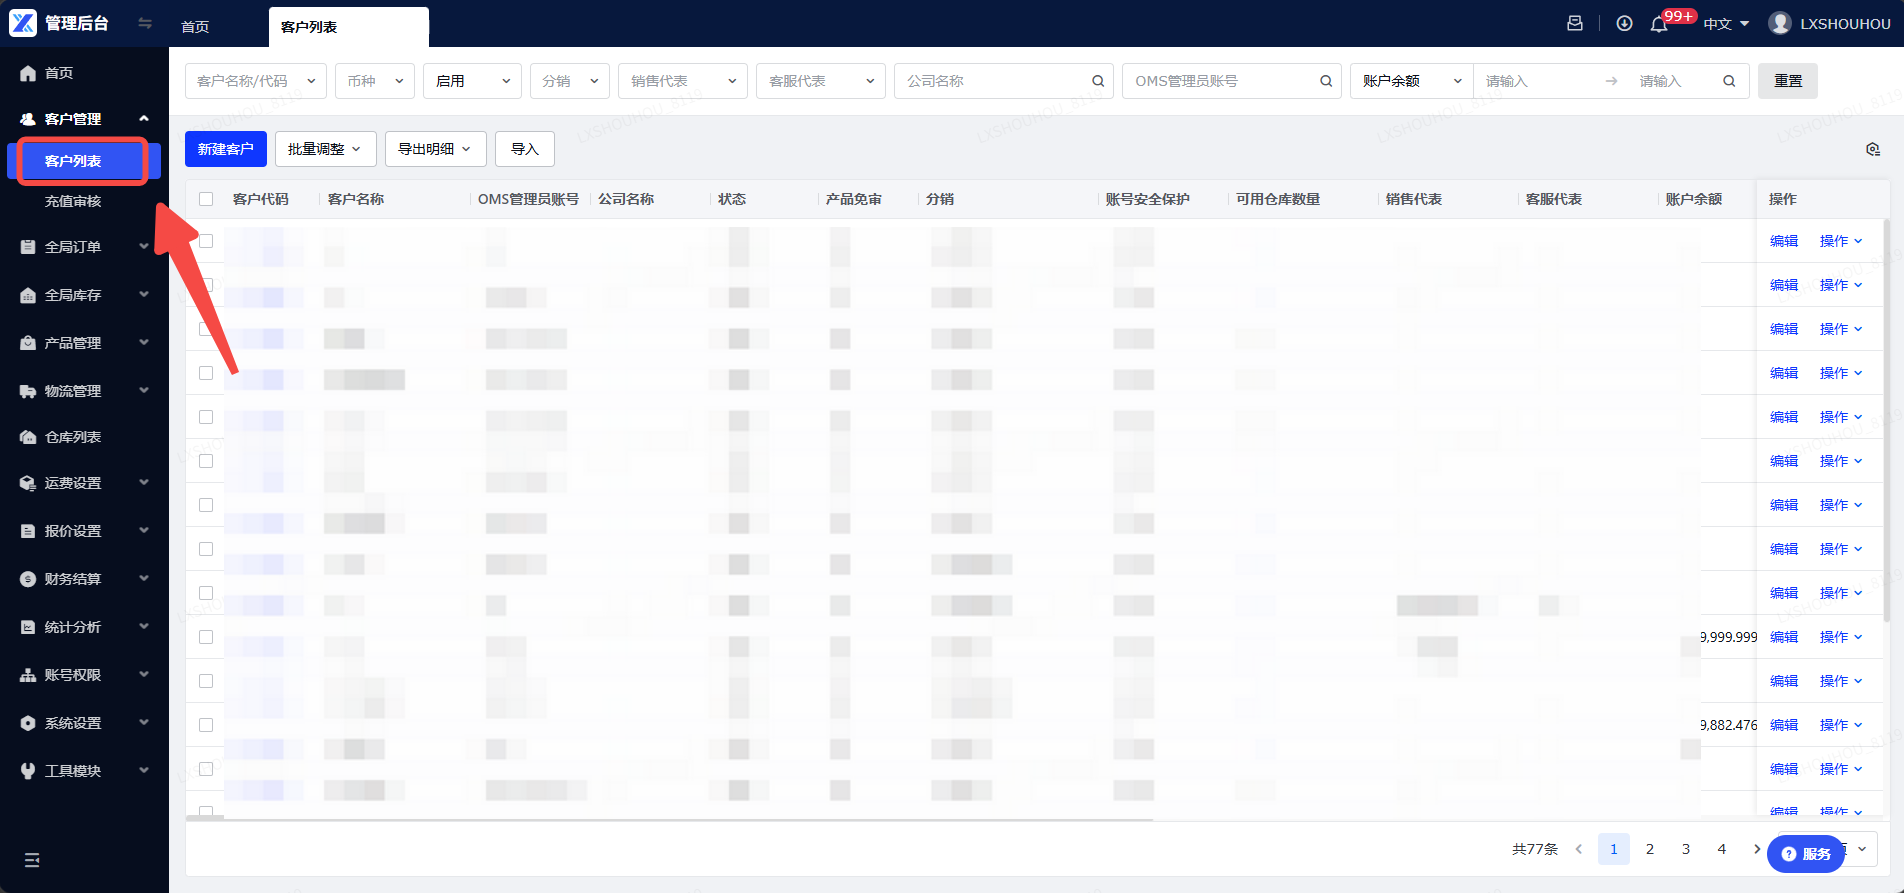Click search icon in 账户余额 range field

tap(1729, 81)
